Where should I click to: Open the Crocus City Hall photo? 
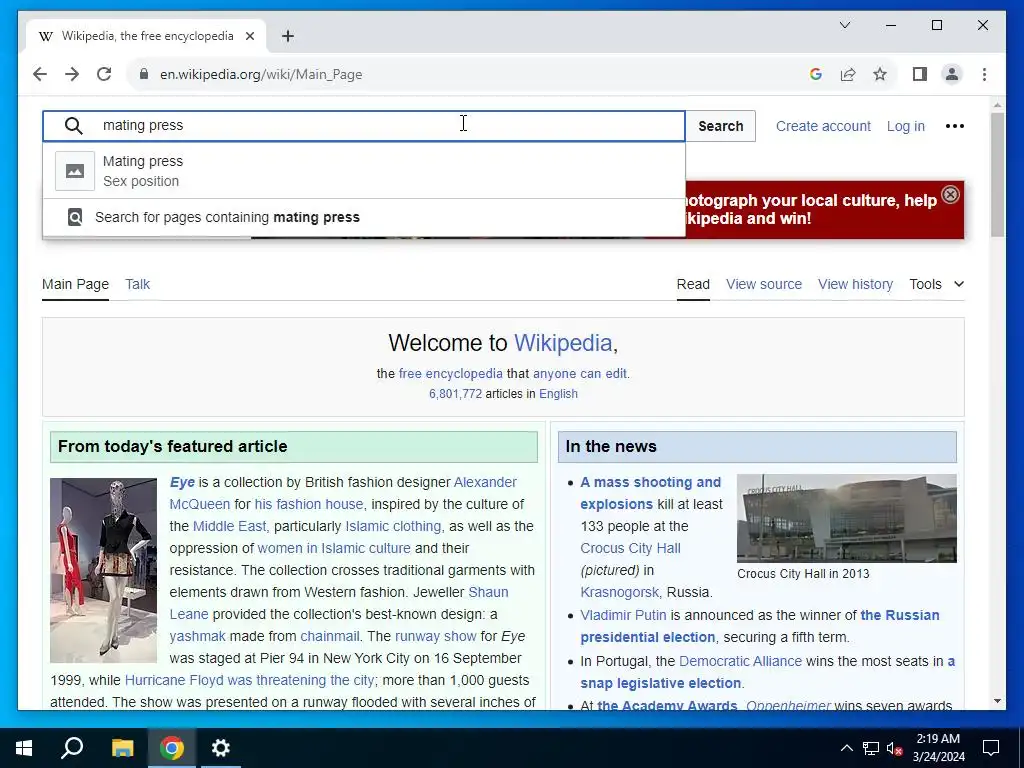(846, 518)
